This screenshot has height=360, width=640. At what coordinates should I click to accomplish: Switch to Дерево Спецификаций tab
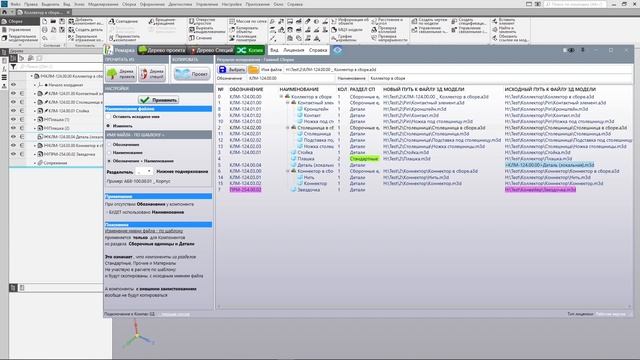tap(211, 50)
